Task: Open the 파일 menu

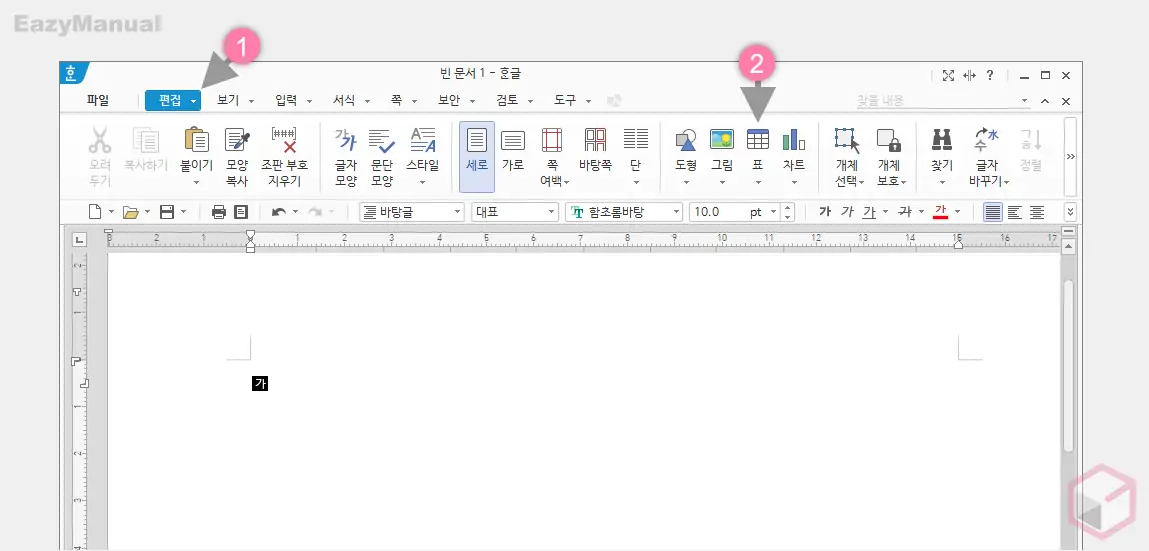Action: [98, 100]
